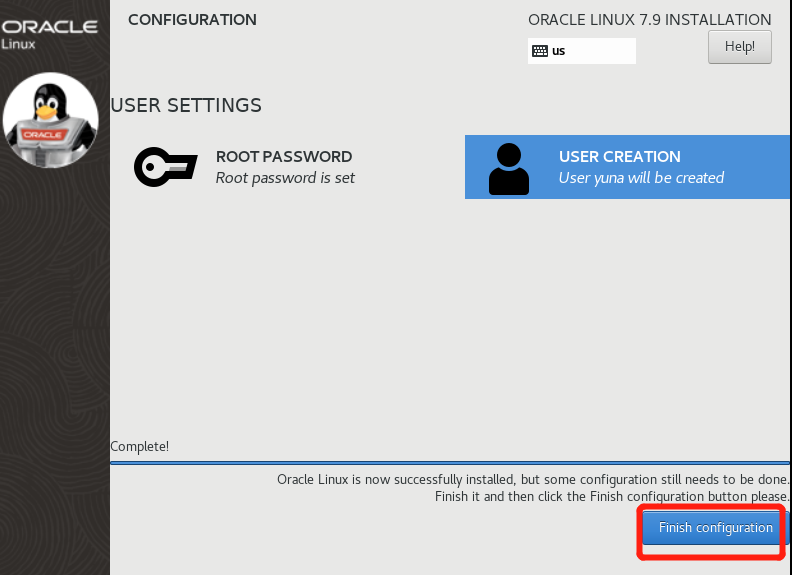Click the root password key icon
The image size is (792, 575).
(166, 167)
